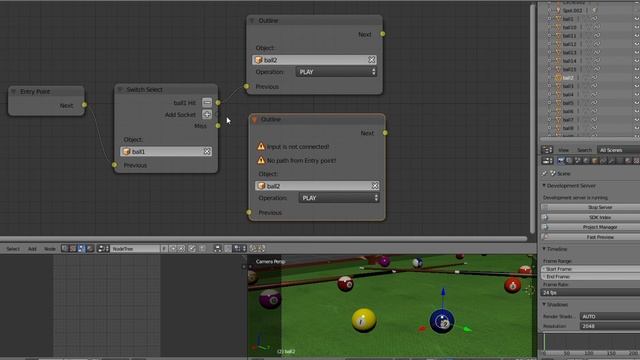Click the NodeTree name field

click(x=135, y=249)
